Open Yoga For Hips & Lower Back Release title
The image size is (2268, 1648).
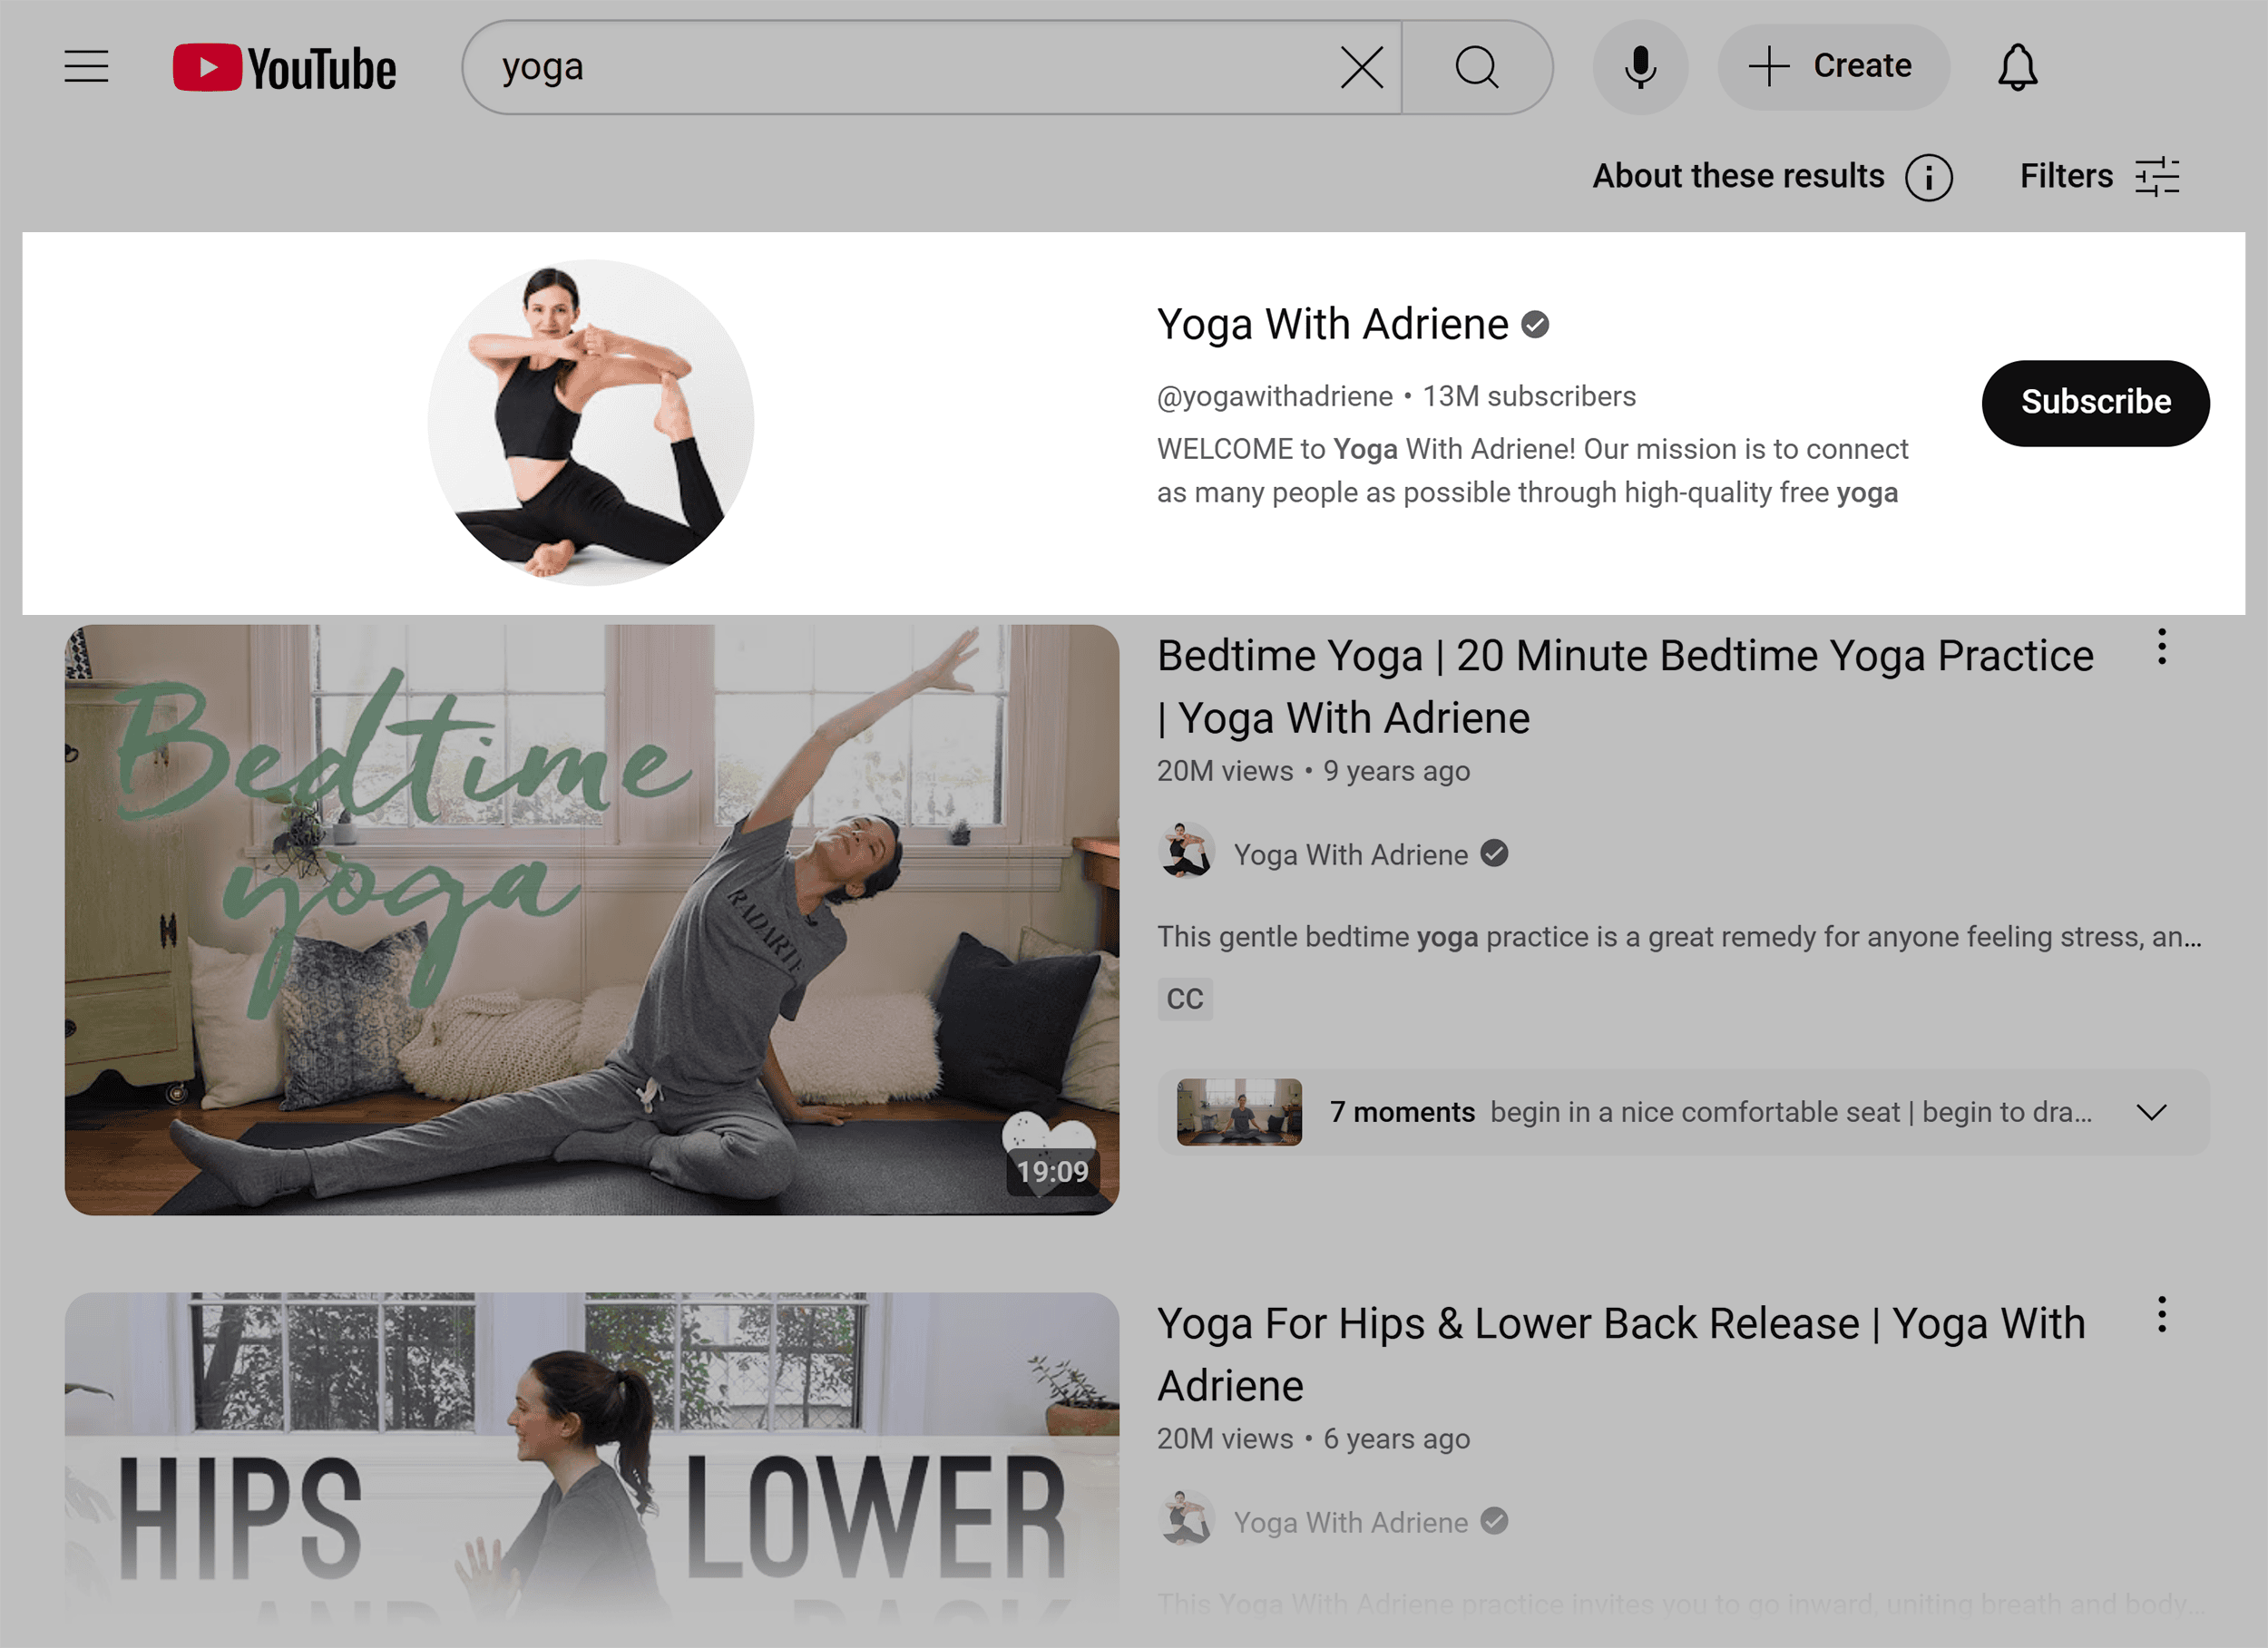[1620, 1355]
